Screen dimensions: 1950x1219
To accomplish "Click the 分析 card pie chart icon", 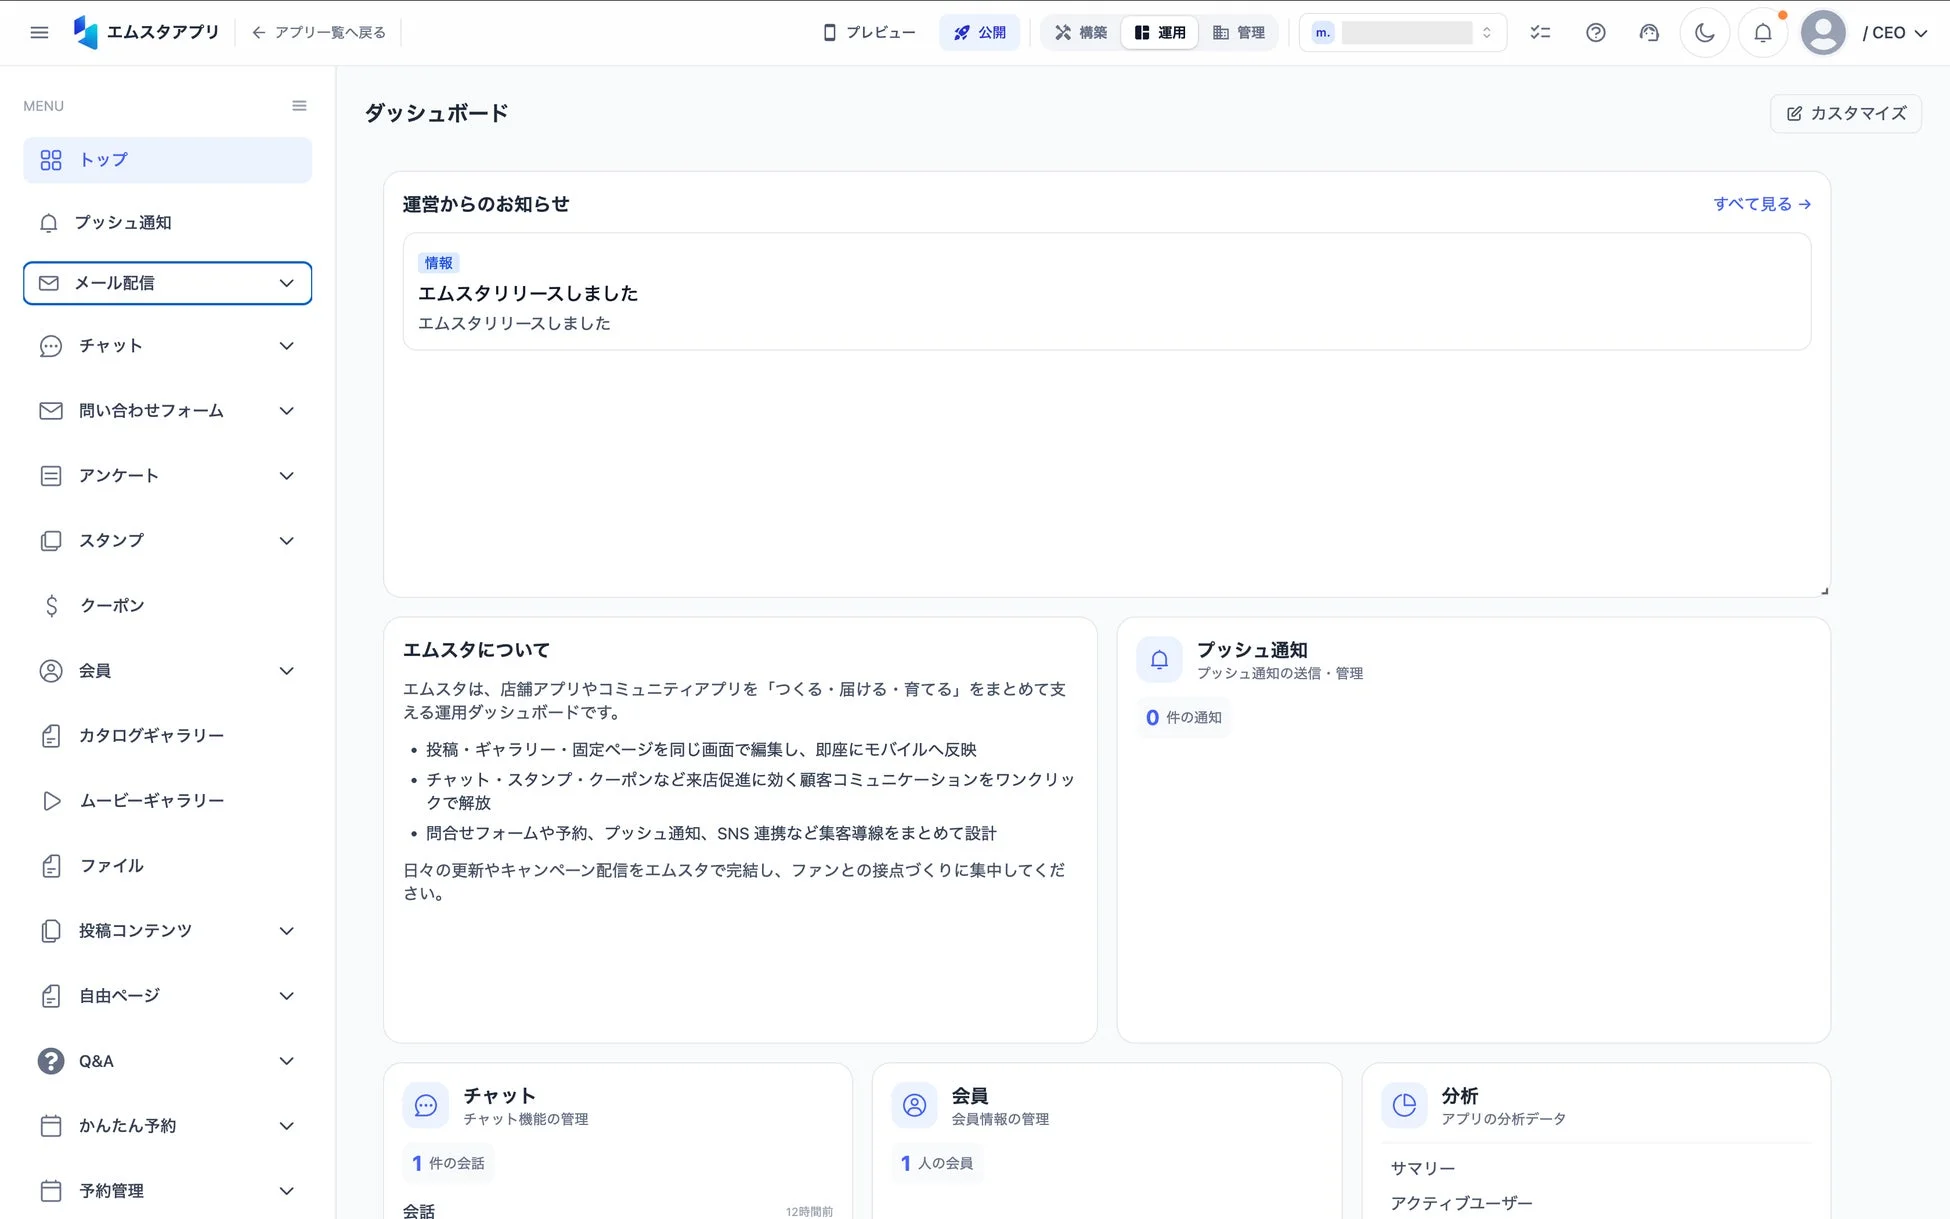I will [x=1404, y=1105].
